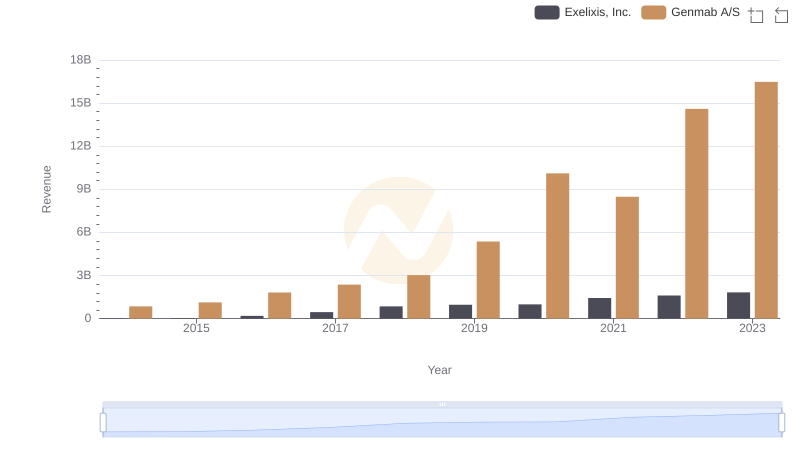800x461 pixels.
Task: Click the Exelixis dark legend swatch
Action: pyautogui.click(x=547, y=12)
